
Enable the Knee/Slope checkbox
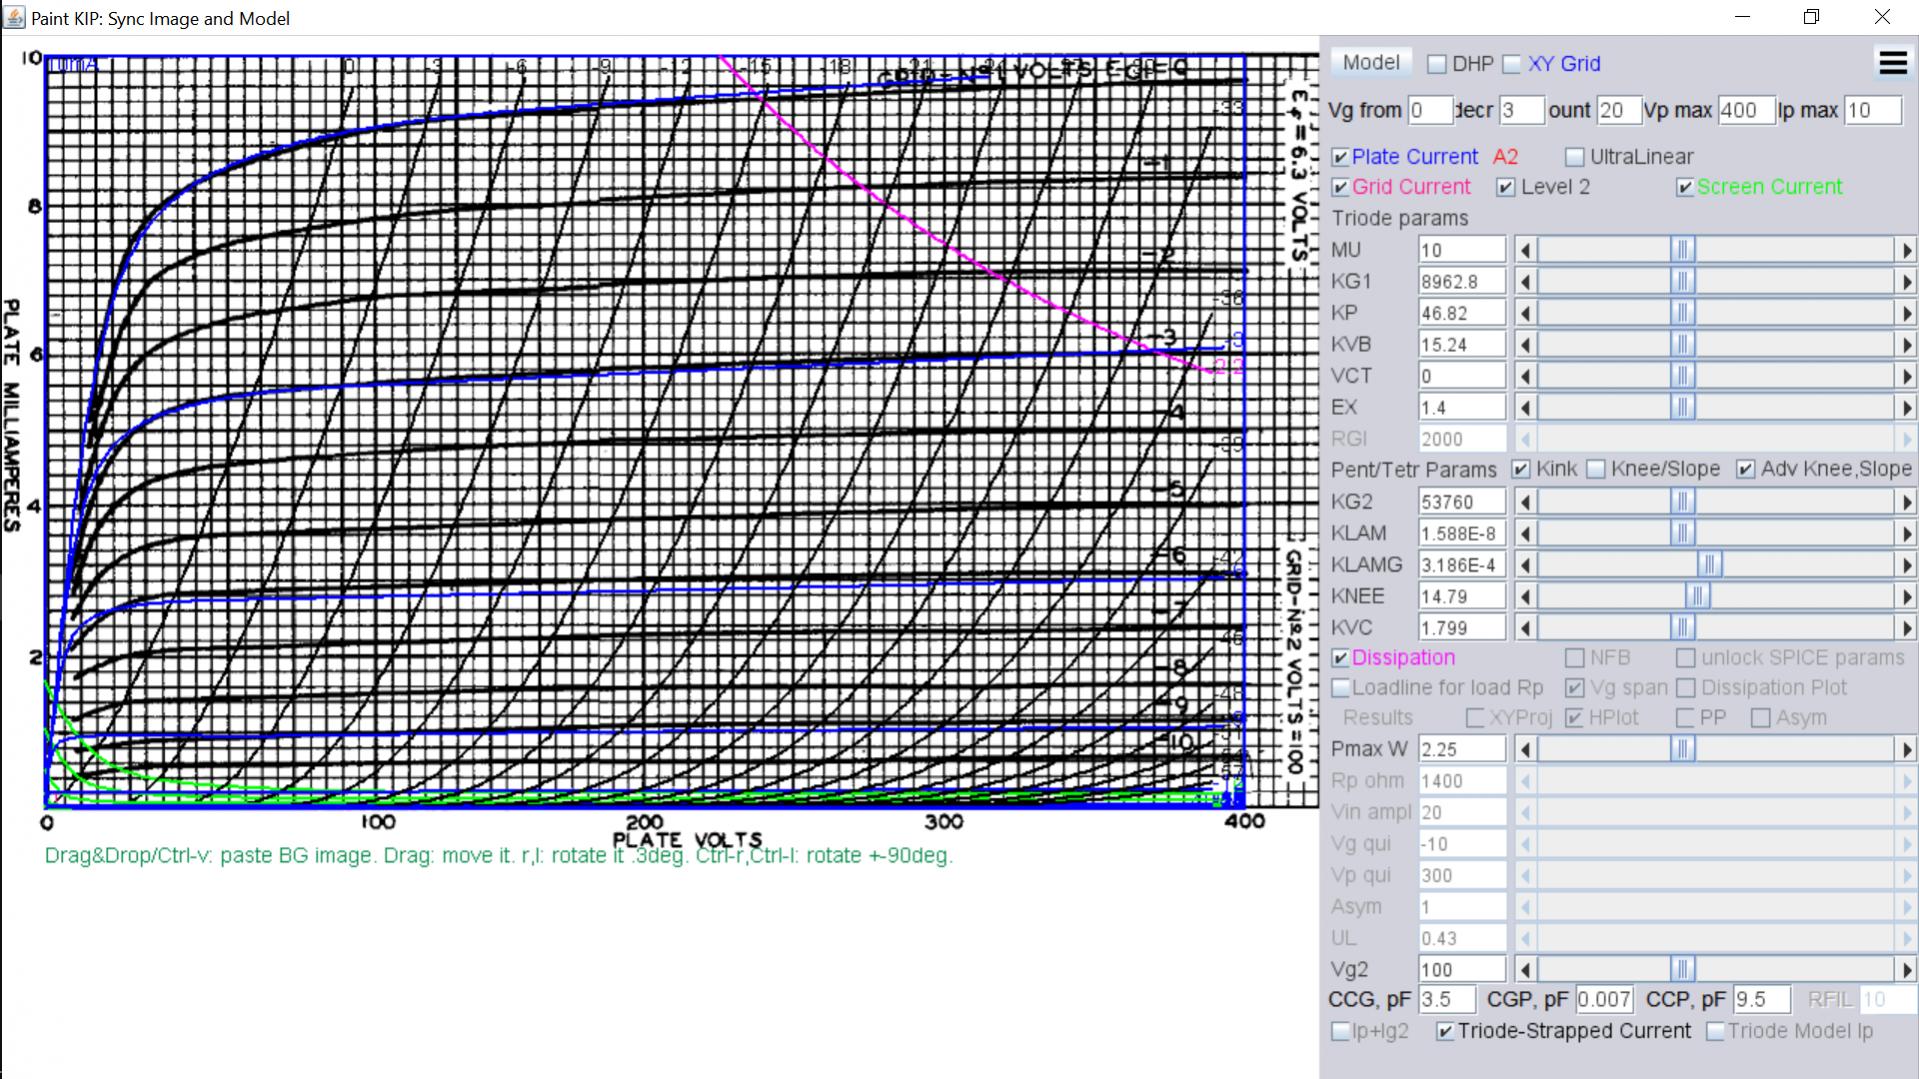coord(1596,469)
